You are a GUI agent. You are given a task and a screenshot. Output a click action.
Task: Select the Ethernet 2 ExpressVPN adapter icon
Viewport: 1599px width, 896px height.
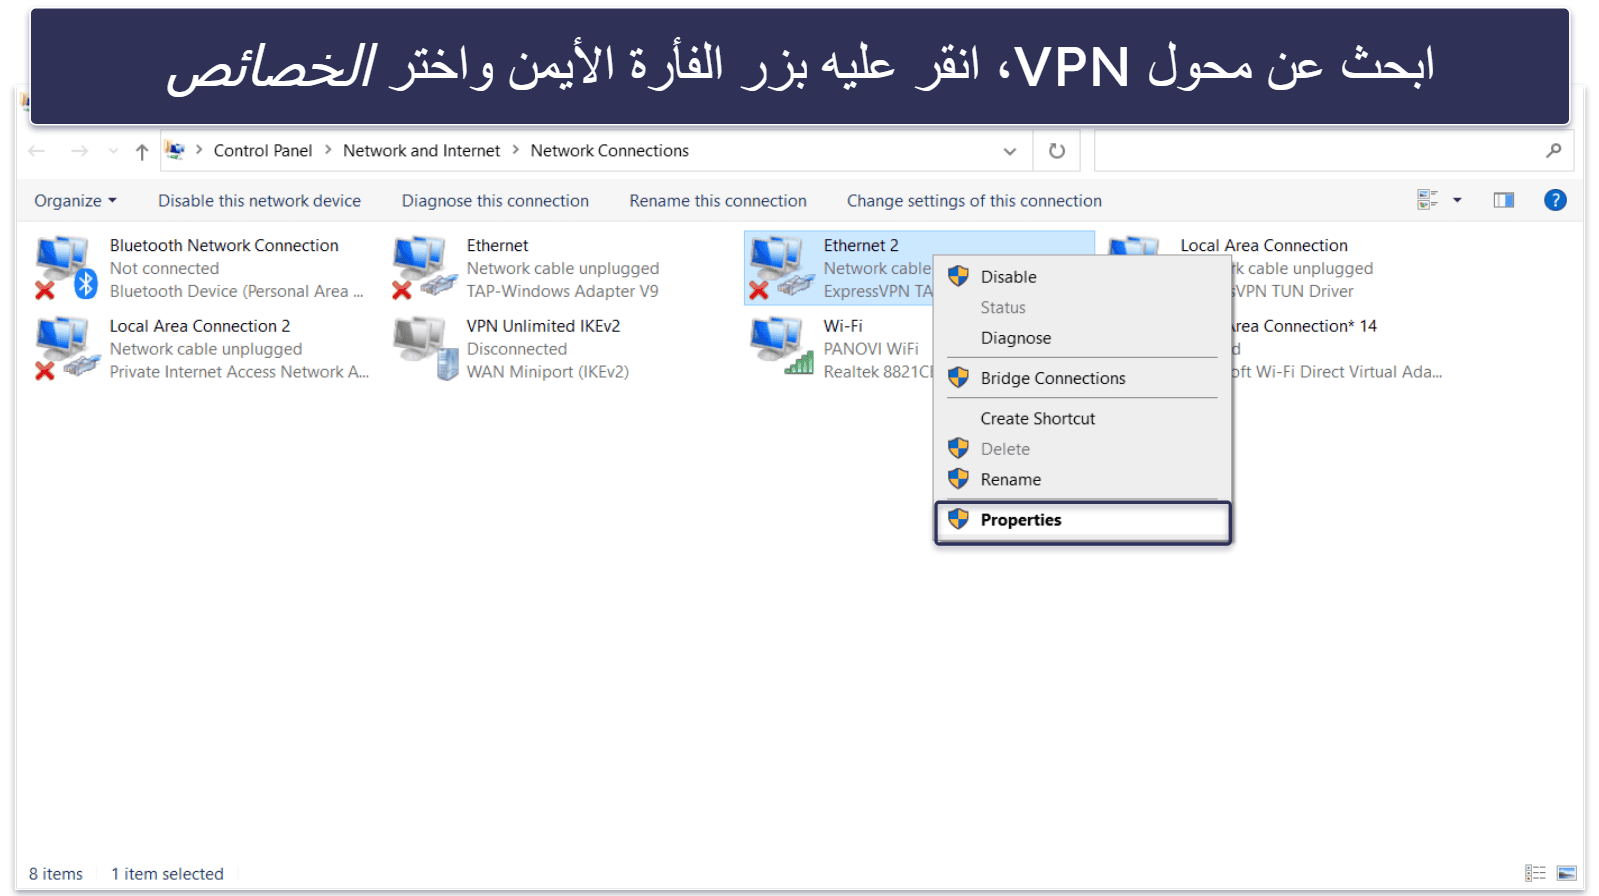[x=781, y=267]
